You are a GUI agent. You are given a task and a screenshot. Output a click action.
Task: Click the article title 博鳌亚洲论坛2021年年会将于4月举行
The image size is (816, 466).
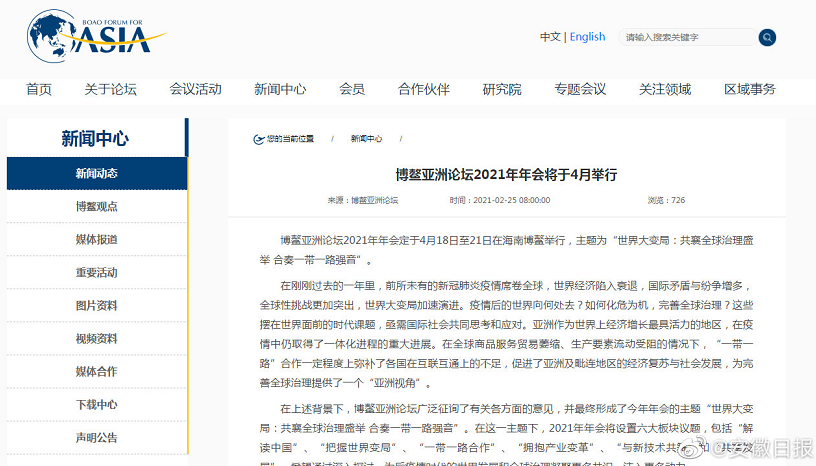pyautogui.click(x=506, y=174)
